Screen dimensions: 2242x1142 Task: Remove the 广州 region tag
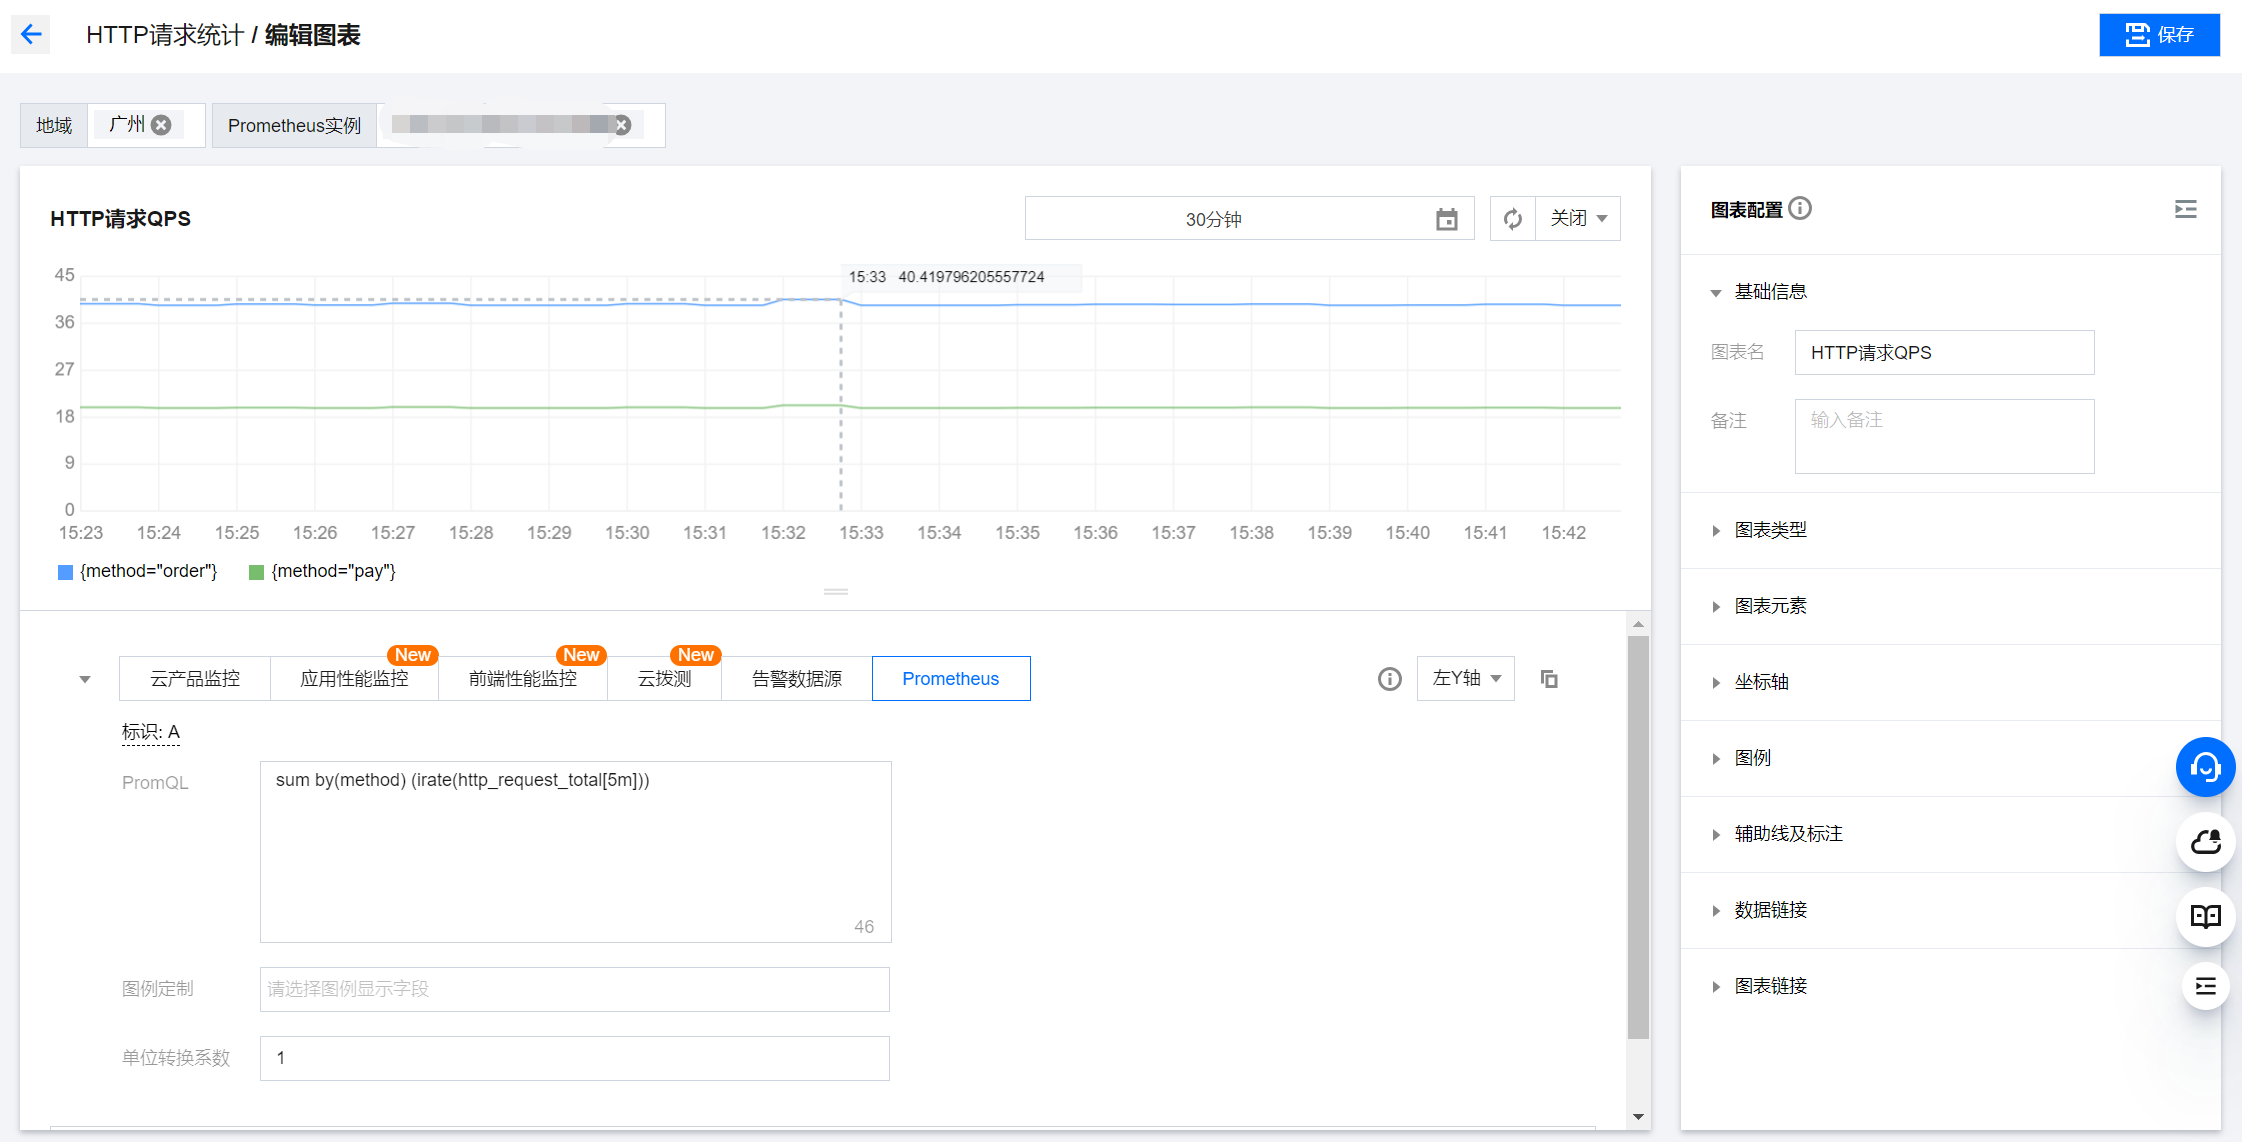(161, 125)
